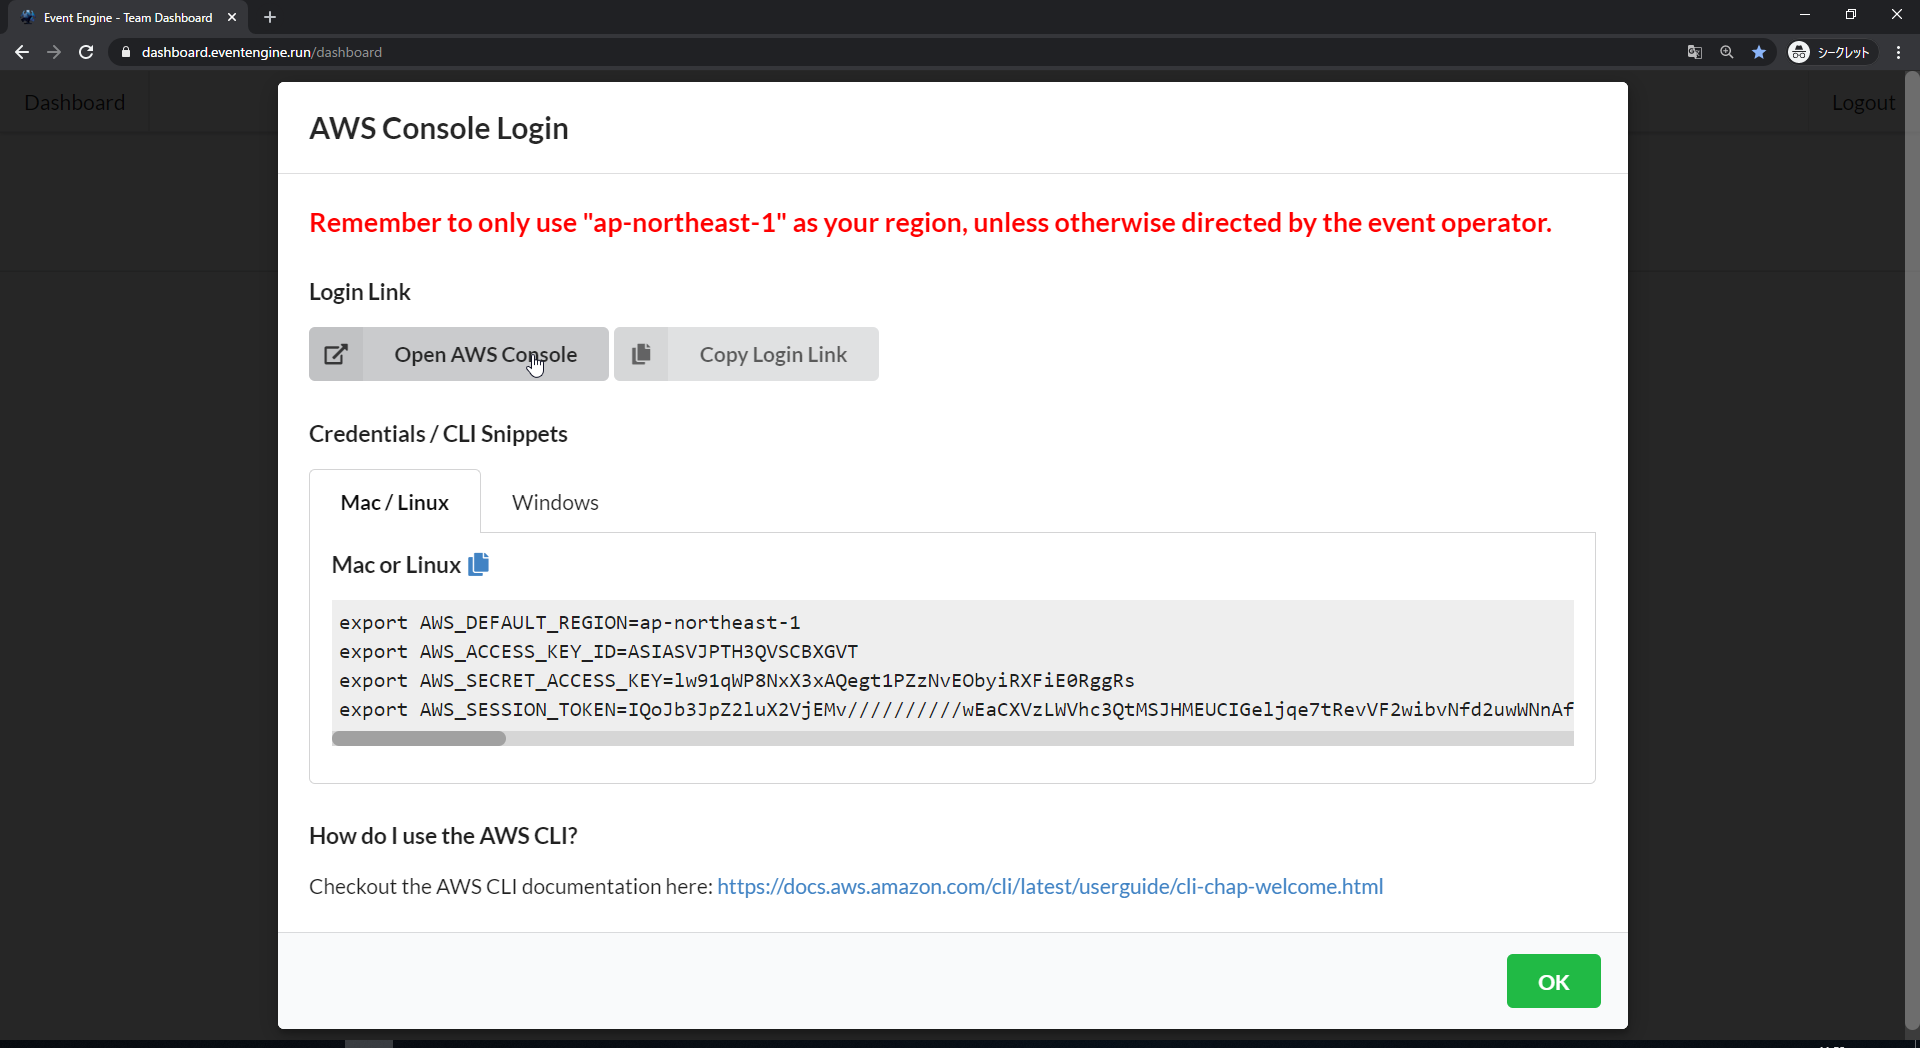The width and height of the screenshot is (1920, 1048).
Task: Open the Chrome three-dot menu
Action: (x=1898, y=52)
